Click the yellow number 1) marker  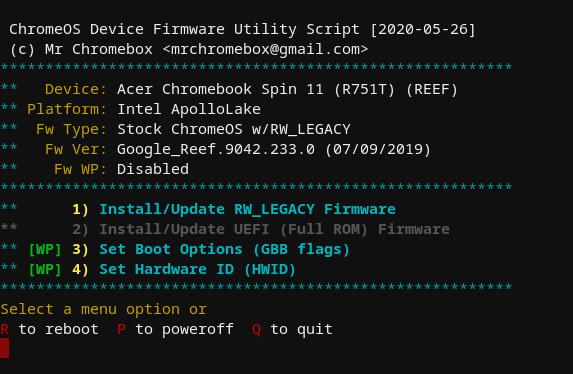80,209
